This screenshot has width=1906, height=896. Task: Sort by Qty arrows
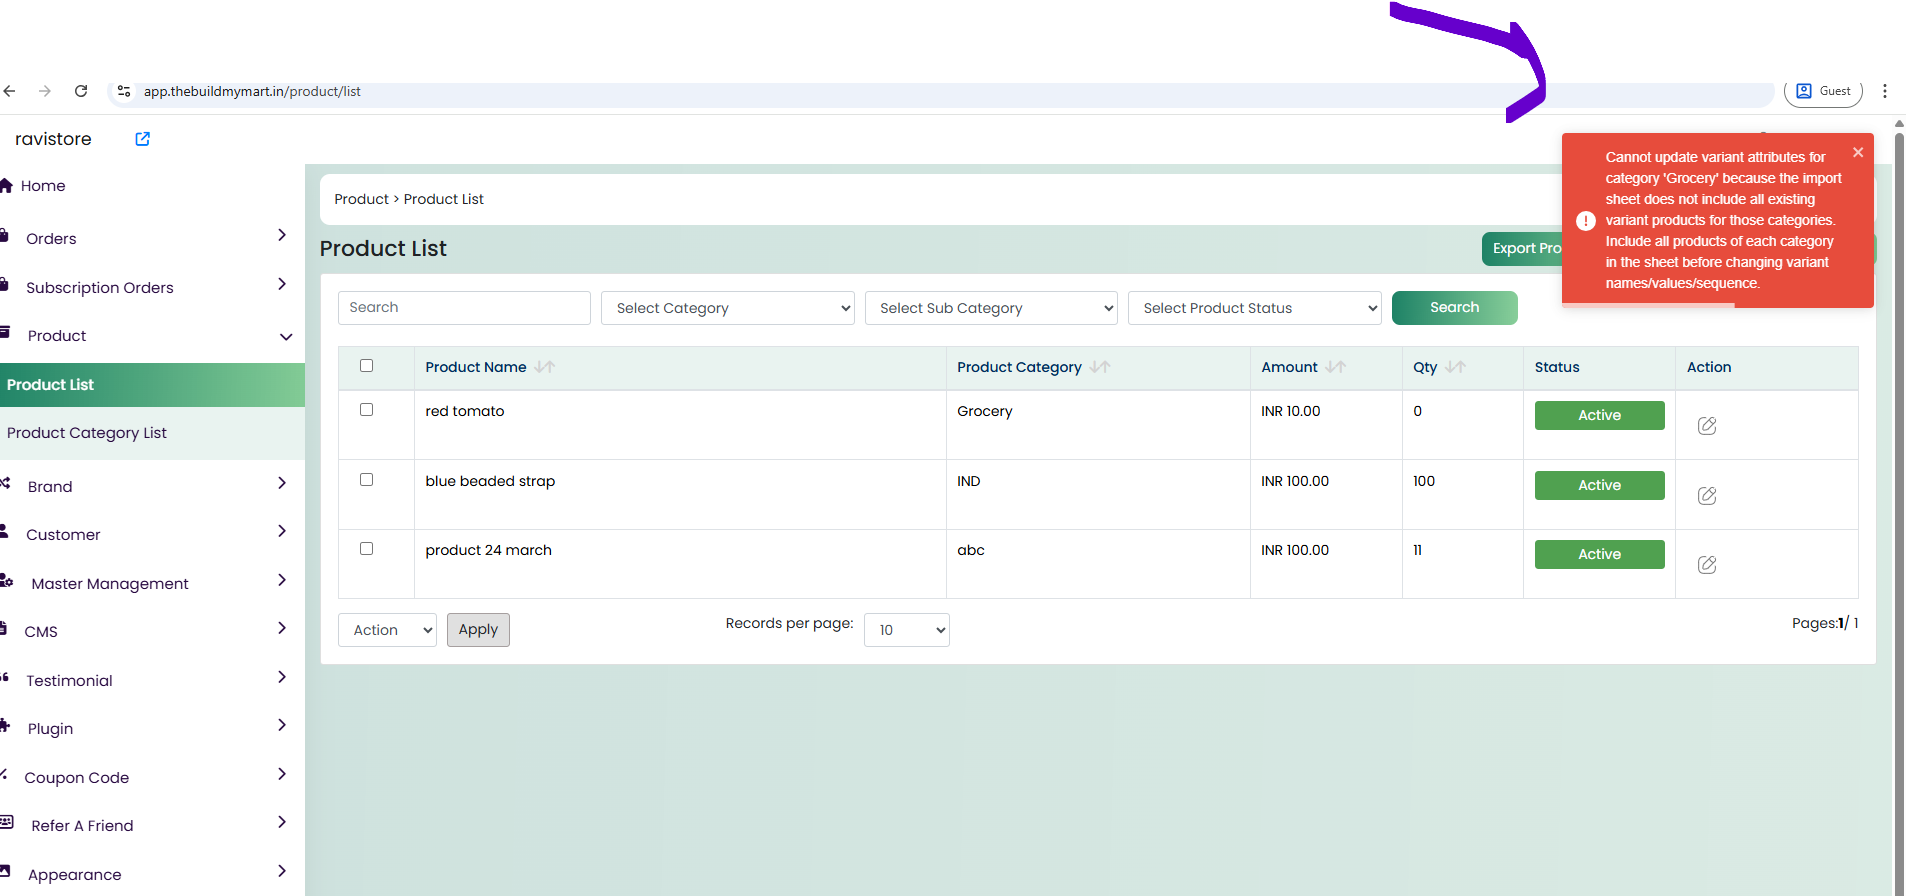coord(1456,367)
